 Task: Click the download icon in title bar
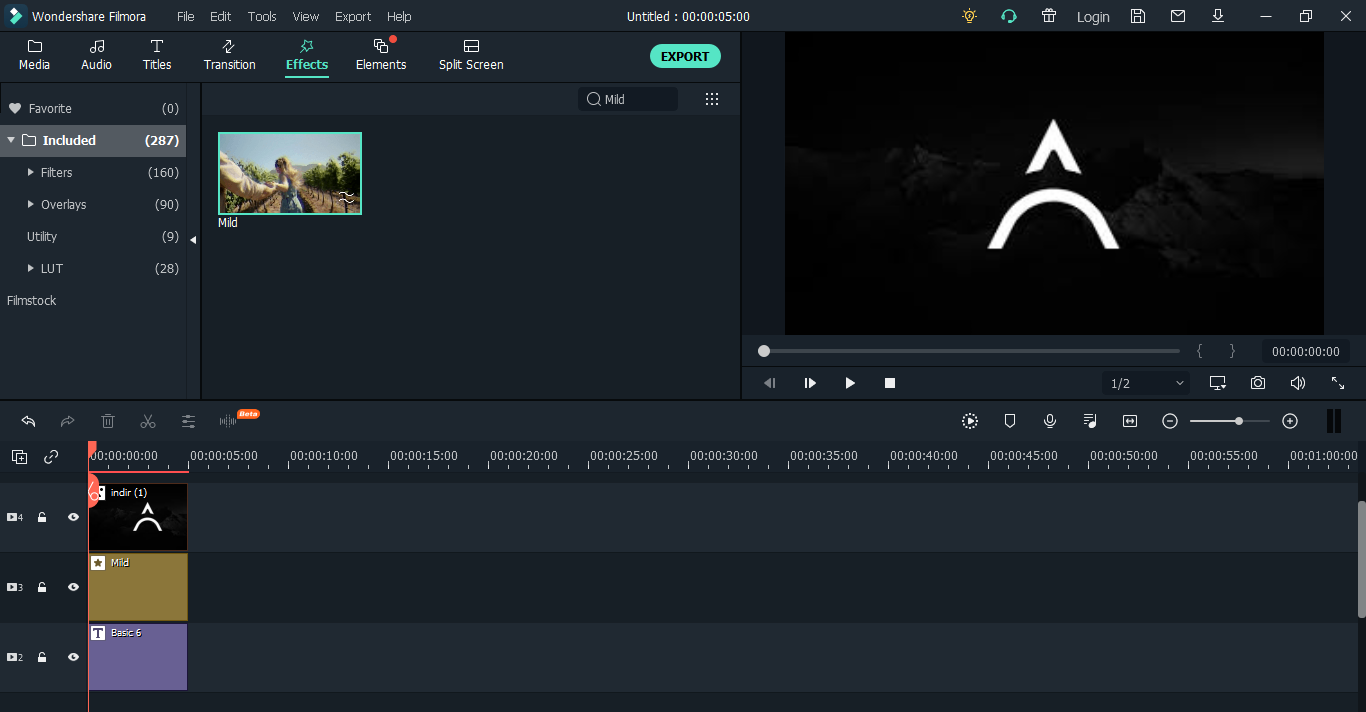pyautogui.click(x=1218, y=16)
